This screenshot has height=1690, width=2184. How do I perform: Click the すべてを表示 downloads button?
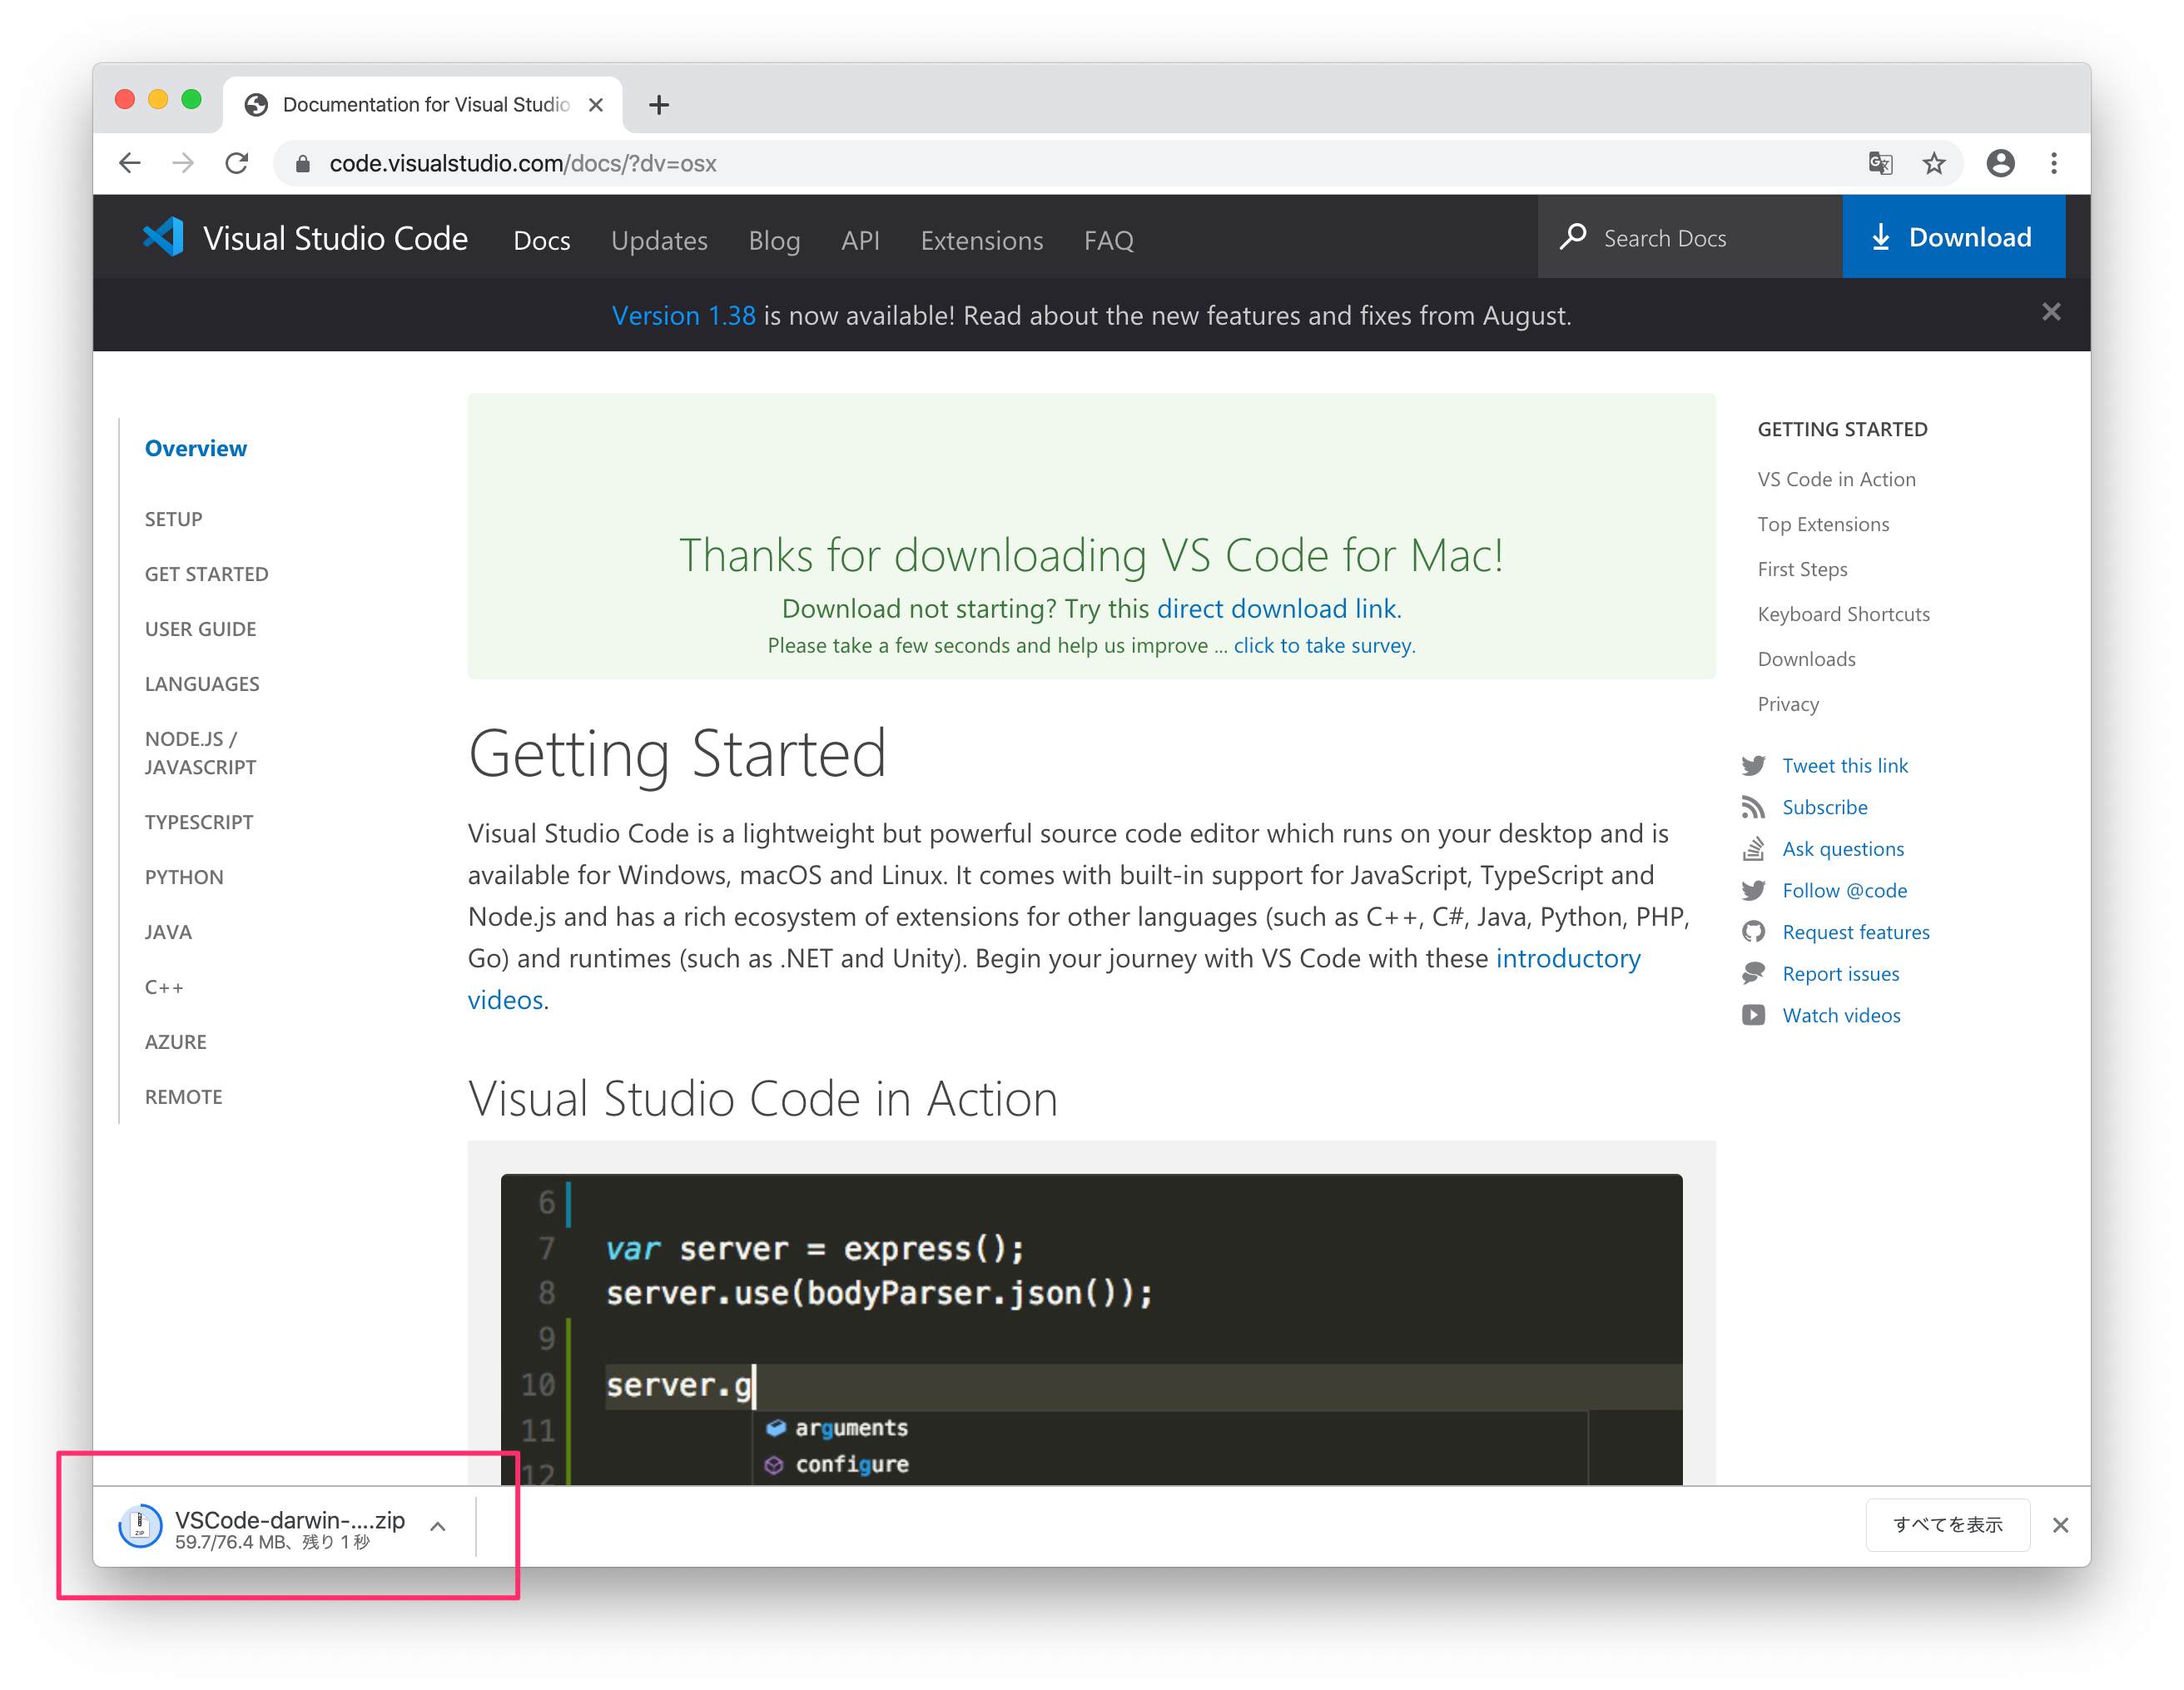point(1947,1525)
